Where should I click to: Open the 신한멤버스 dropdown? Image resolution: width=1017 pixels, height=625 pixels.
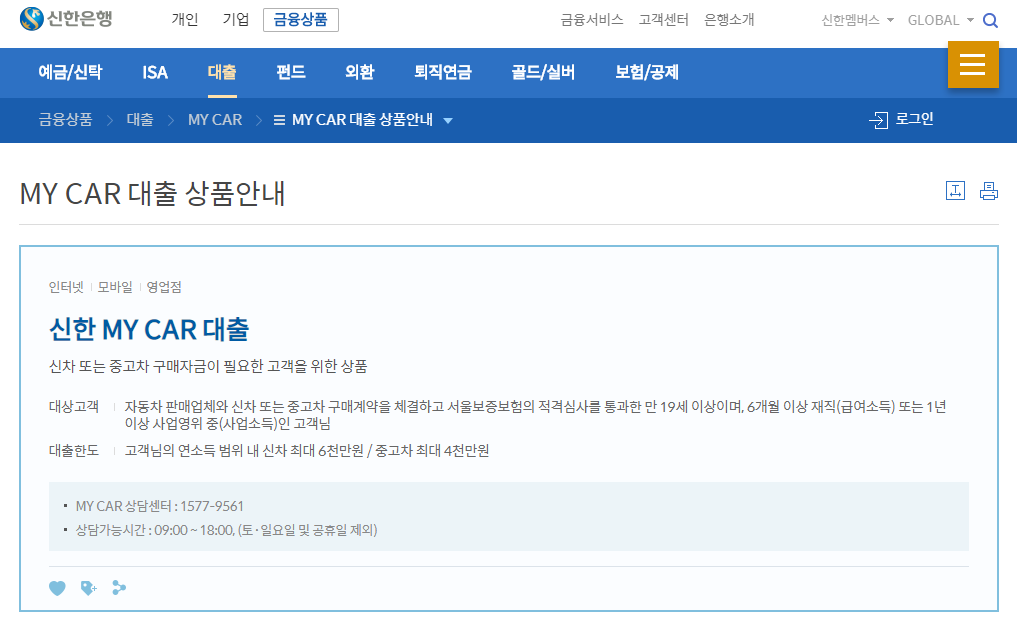click(857, 20)
